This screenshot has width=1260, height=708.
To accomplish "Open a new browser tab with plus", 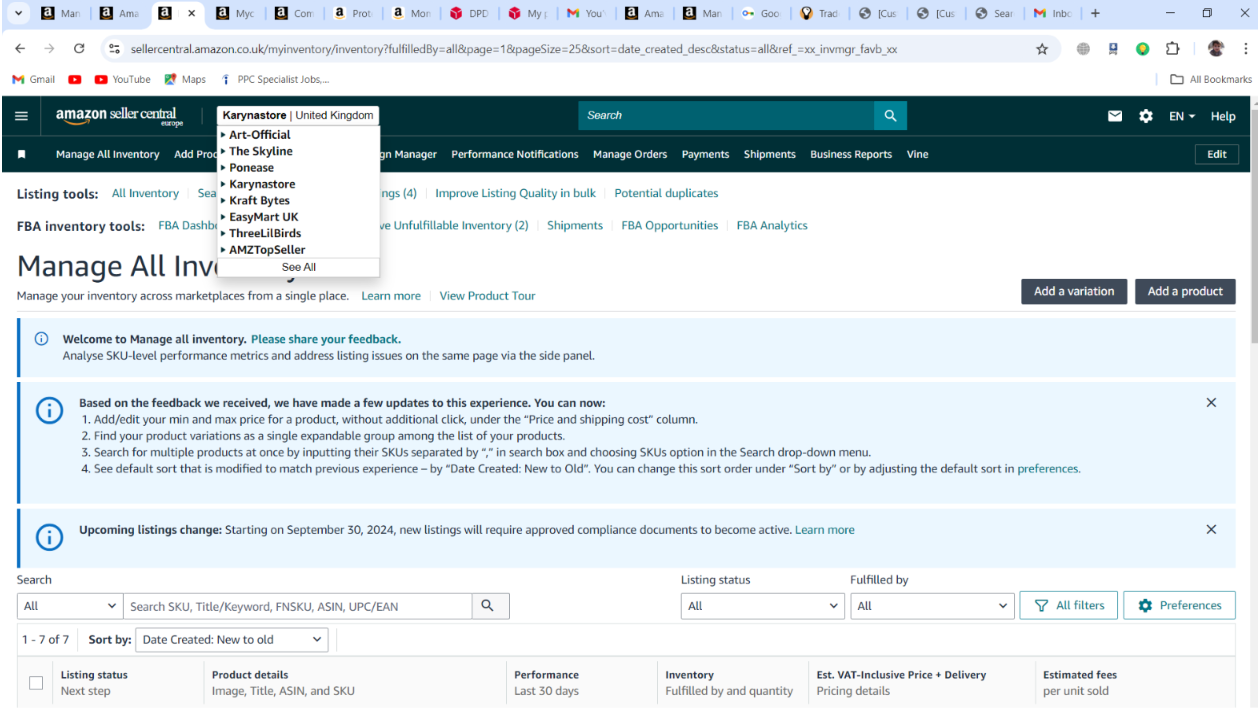I will 1095,13.
